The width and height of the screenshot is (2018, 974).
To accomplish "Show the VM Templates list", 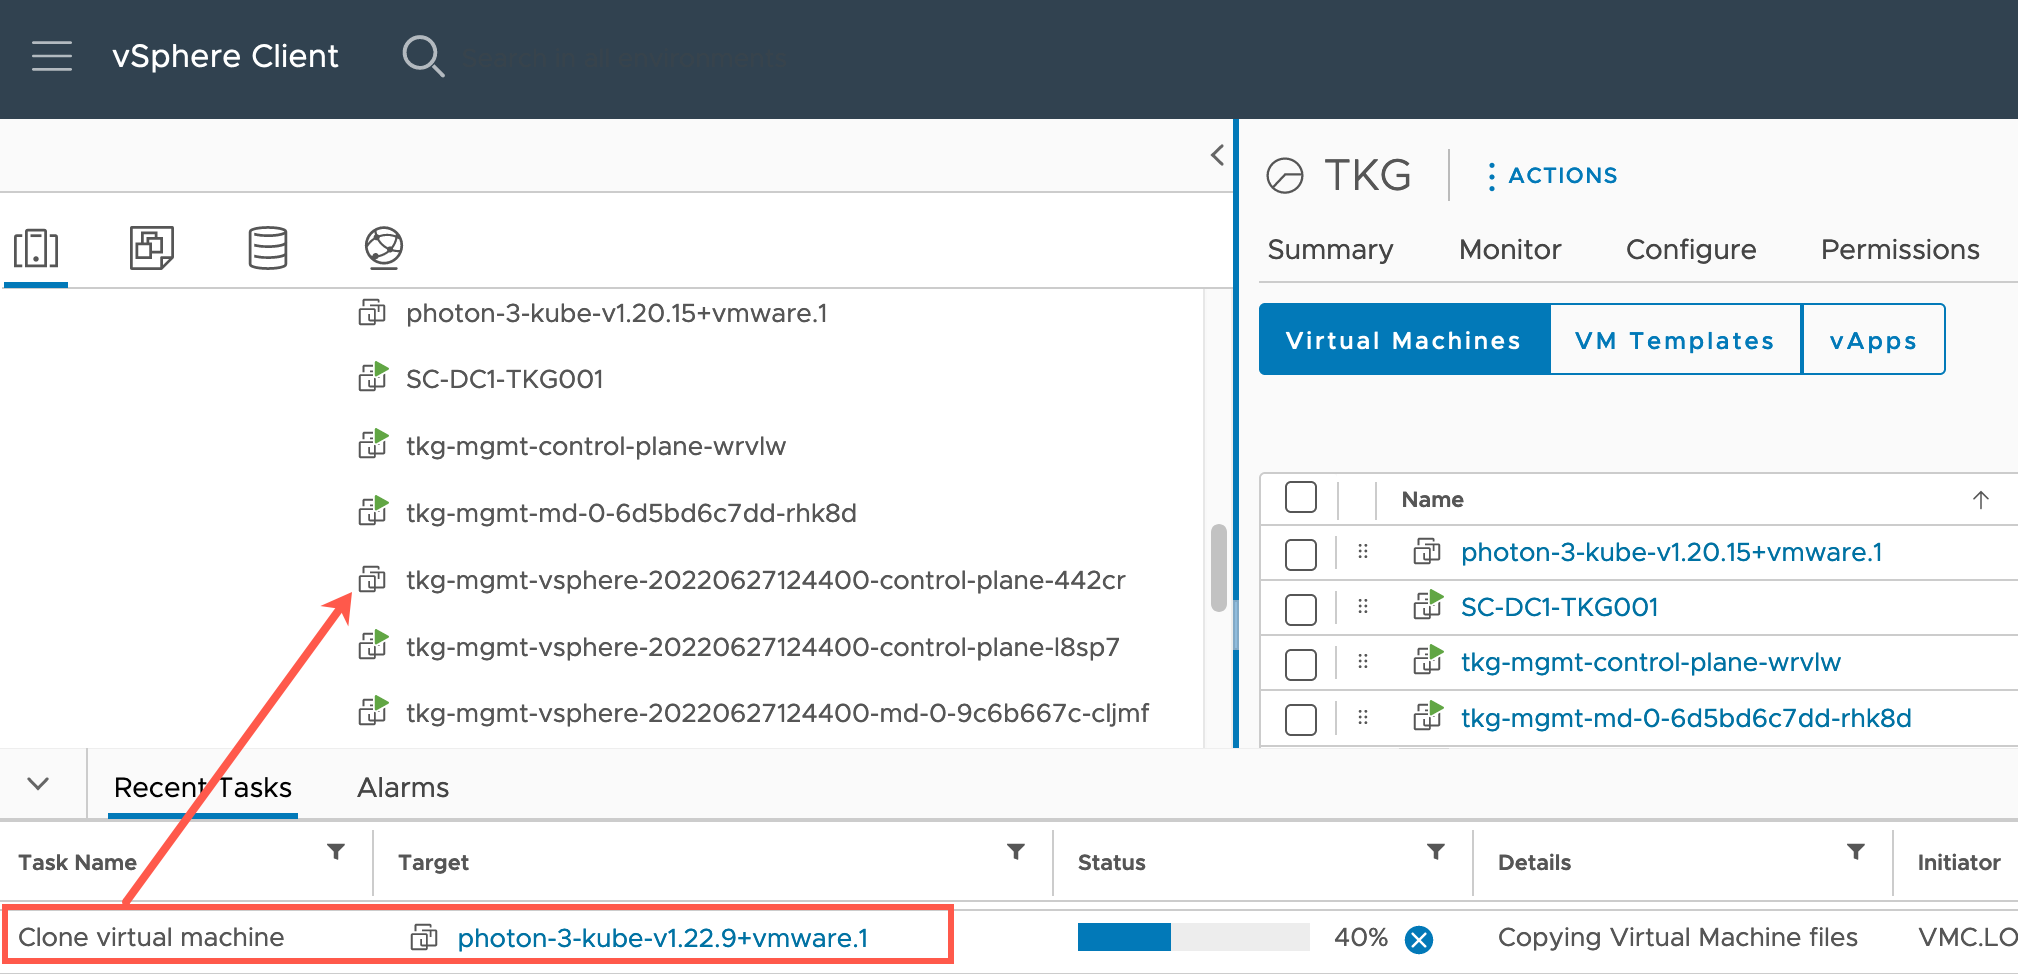I will tap(1675, 340).
